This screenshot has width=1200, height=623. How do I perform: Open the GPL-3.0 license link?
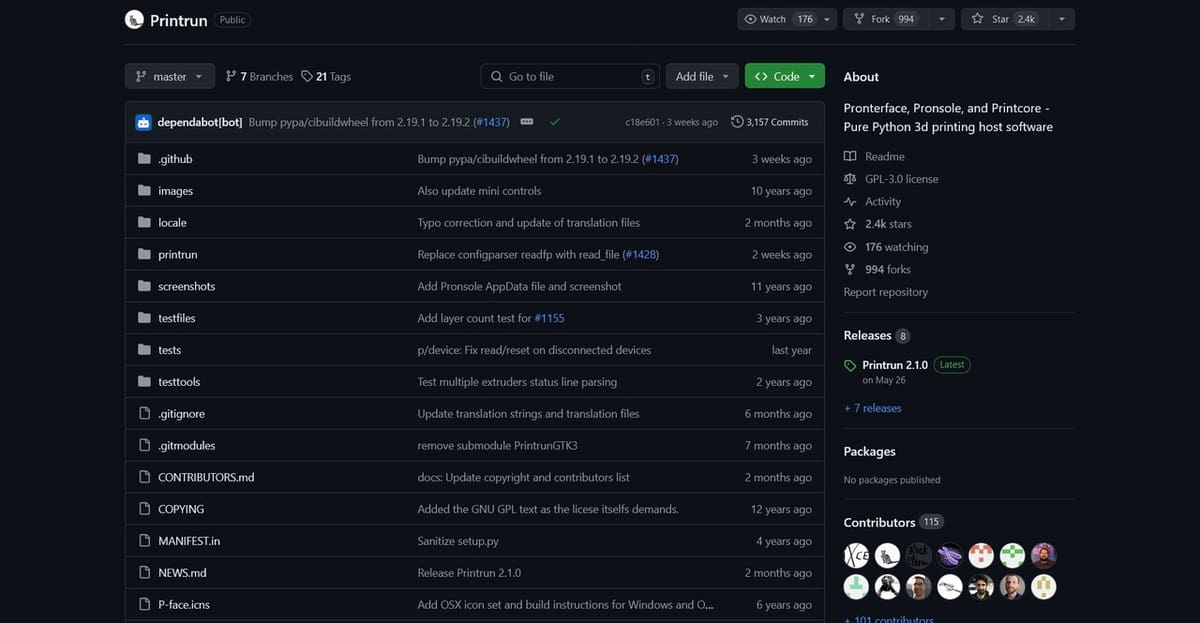coord(902,179)
